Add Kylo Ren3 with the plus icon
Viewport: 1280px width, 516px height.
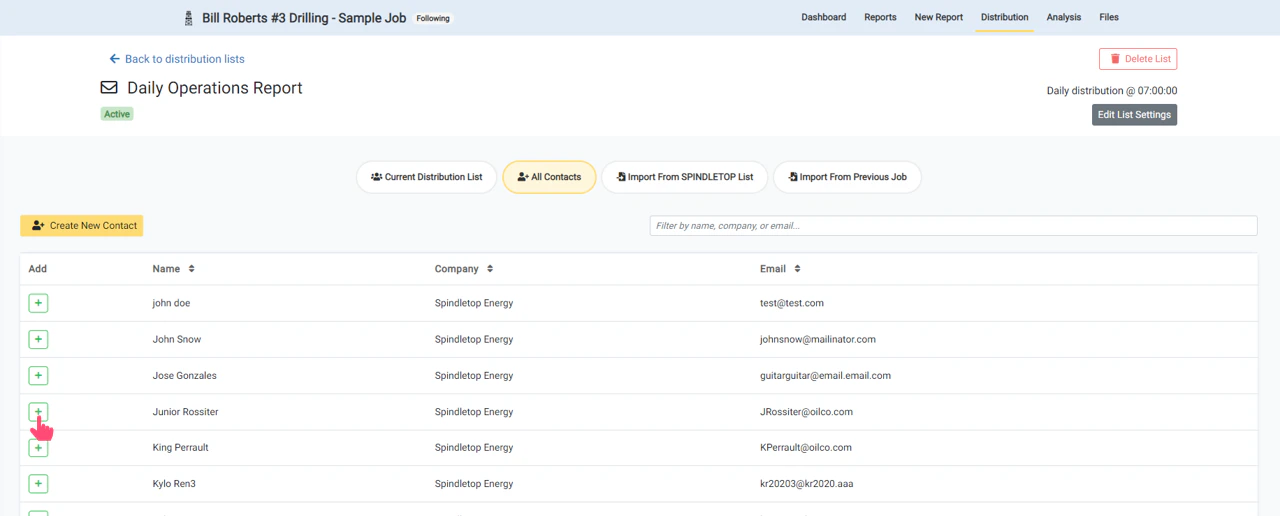tap(38, 484)
